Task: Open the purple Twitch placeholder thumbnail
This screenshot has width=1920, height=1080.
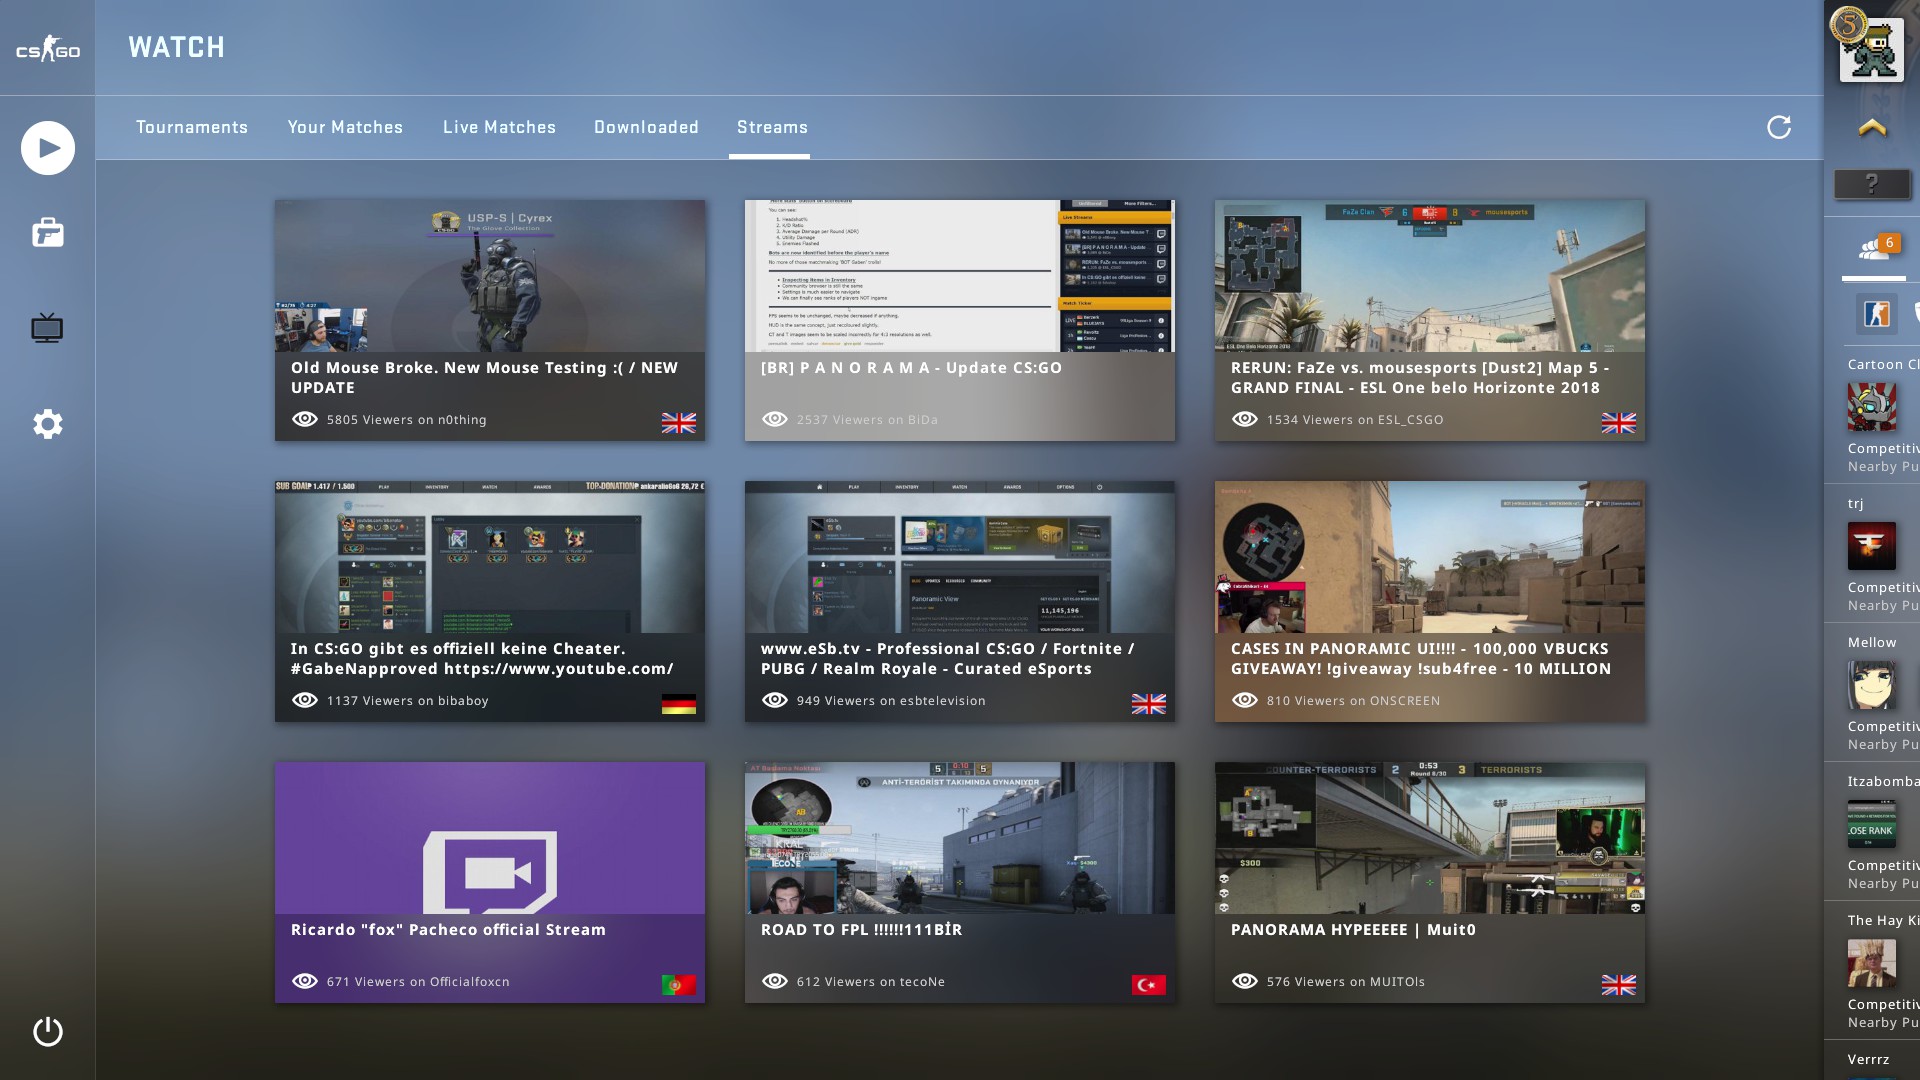Action: 490,838
